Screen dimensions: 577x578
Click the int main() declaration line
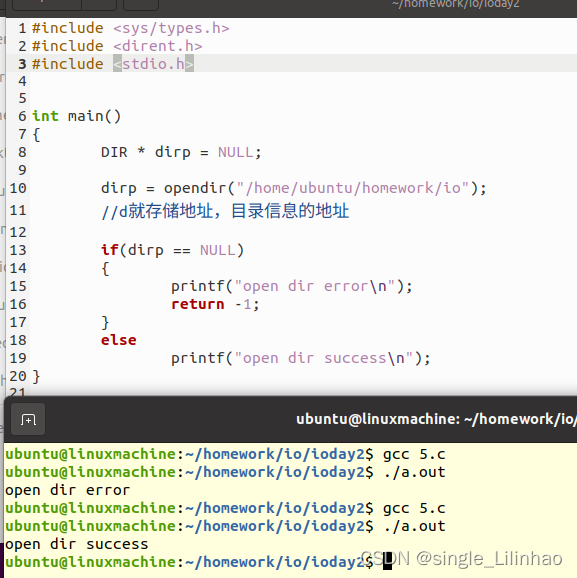coord(76,116)
